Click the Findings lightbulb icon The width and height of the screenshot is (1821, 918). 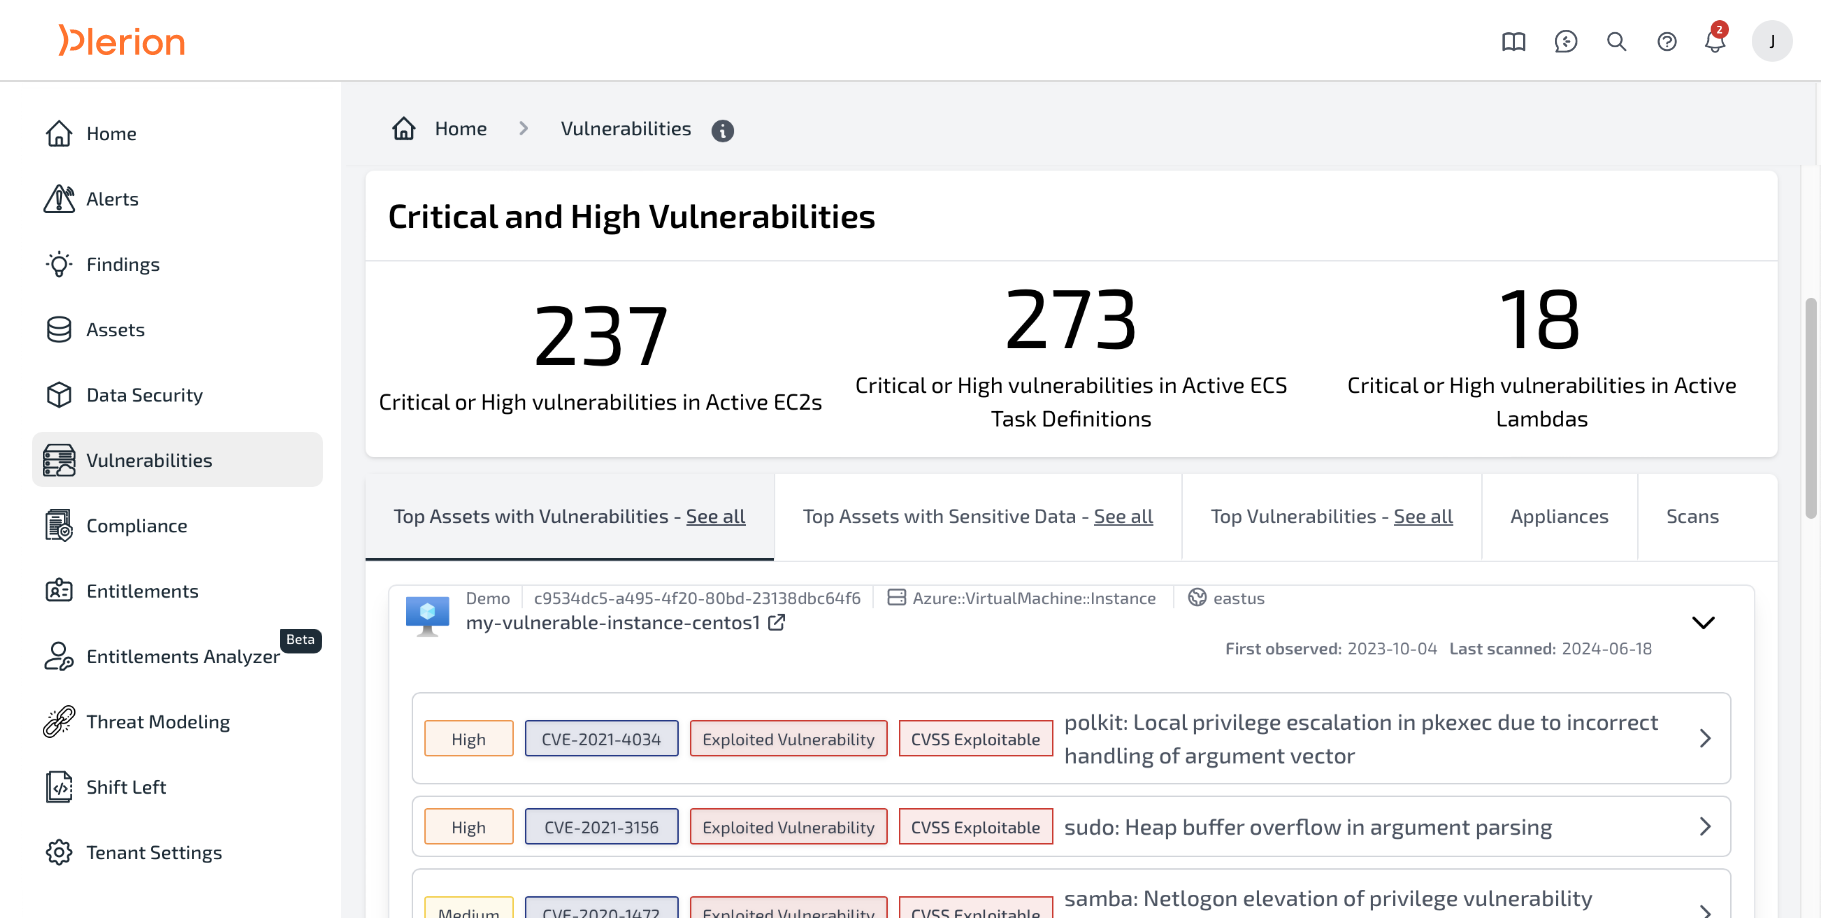pyautogui.click(x=59, y=264)
